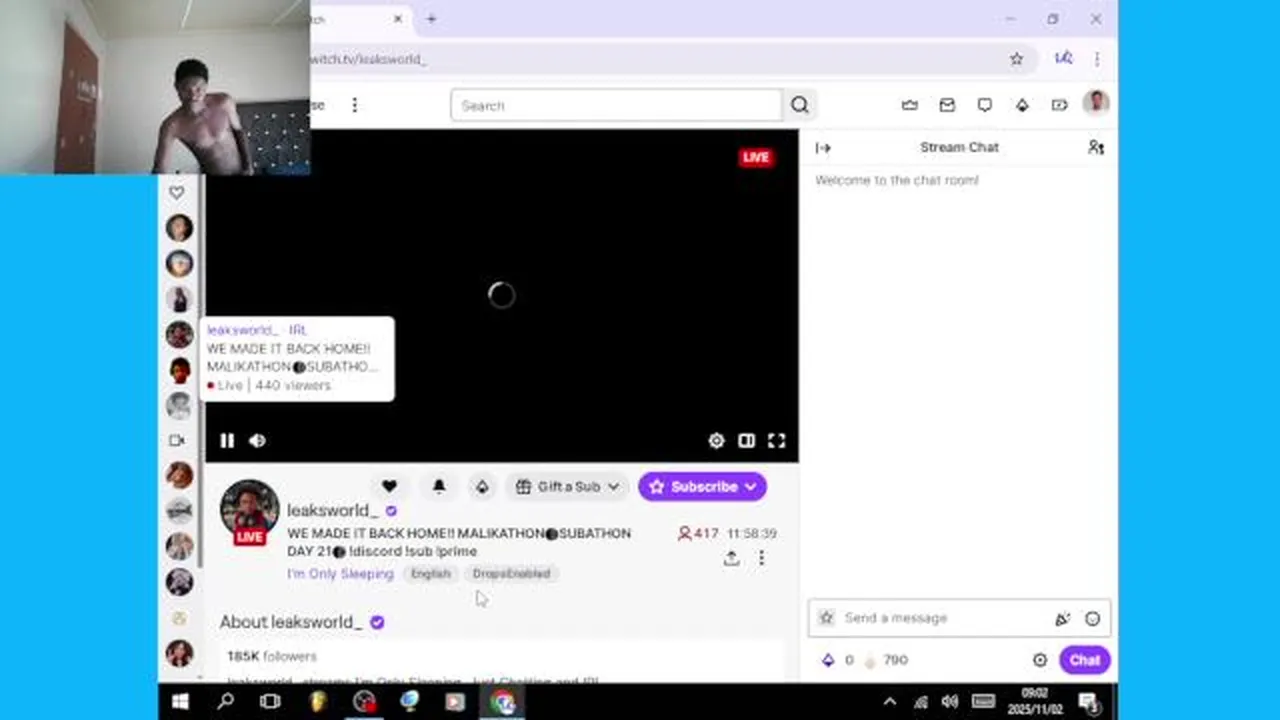Open the notifications inbox icon
This screenshot has width=1280, height=720.
click(947, 105)
